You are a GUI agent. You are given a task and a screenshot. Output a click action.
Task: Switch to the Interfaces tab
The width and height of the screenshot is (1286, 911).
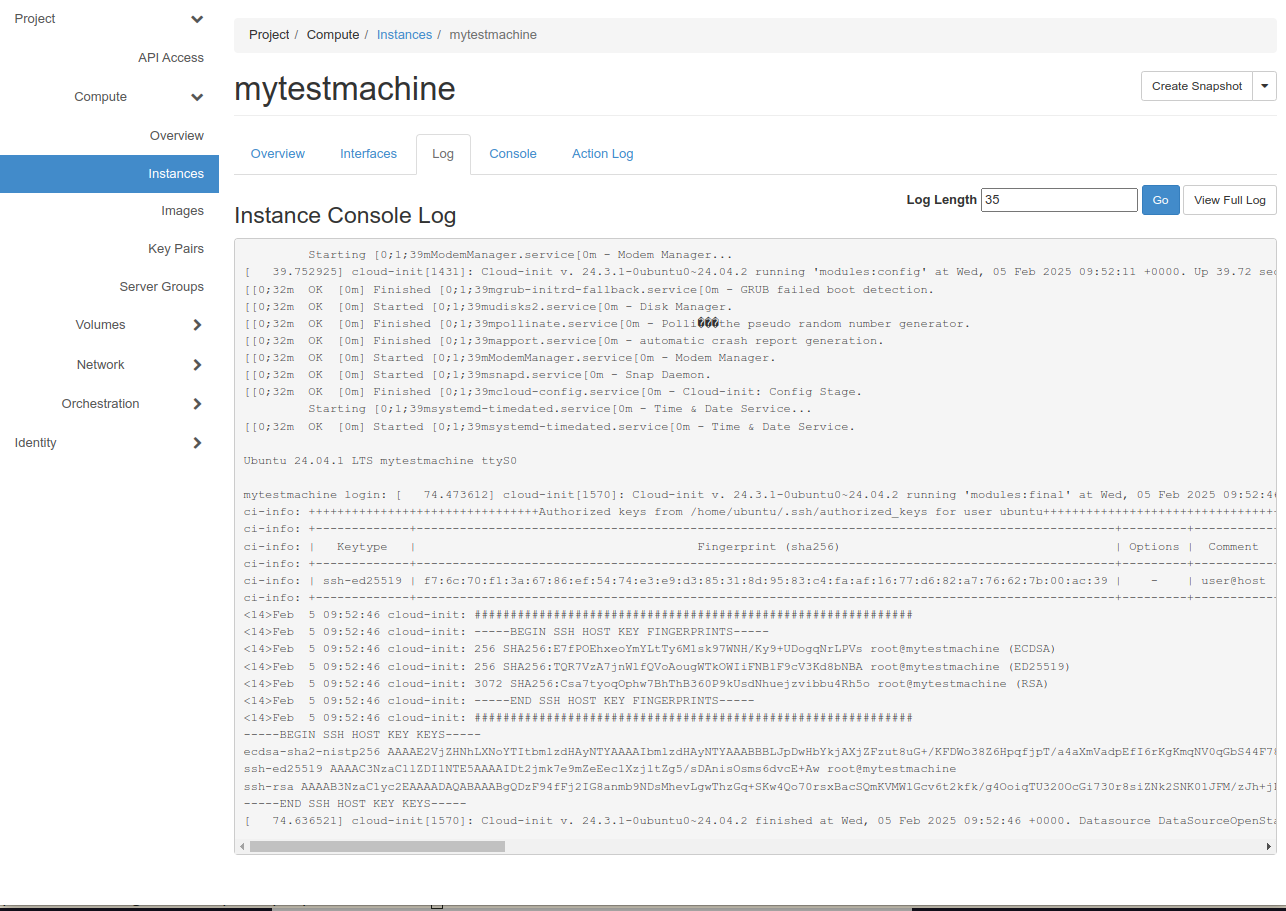(x=368, y=154)
